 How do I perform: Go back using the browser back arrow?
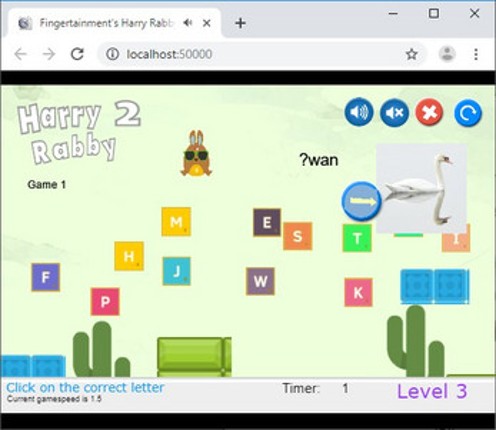[21, 54]
